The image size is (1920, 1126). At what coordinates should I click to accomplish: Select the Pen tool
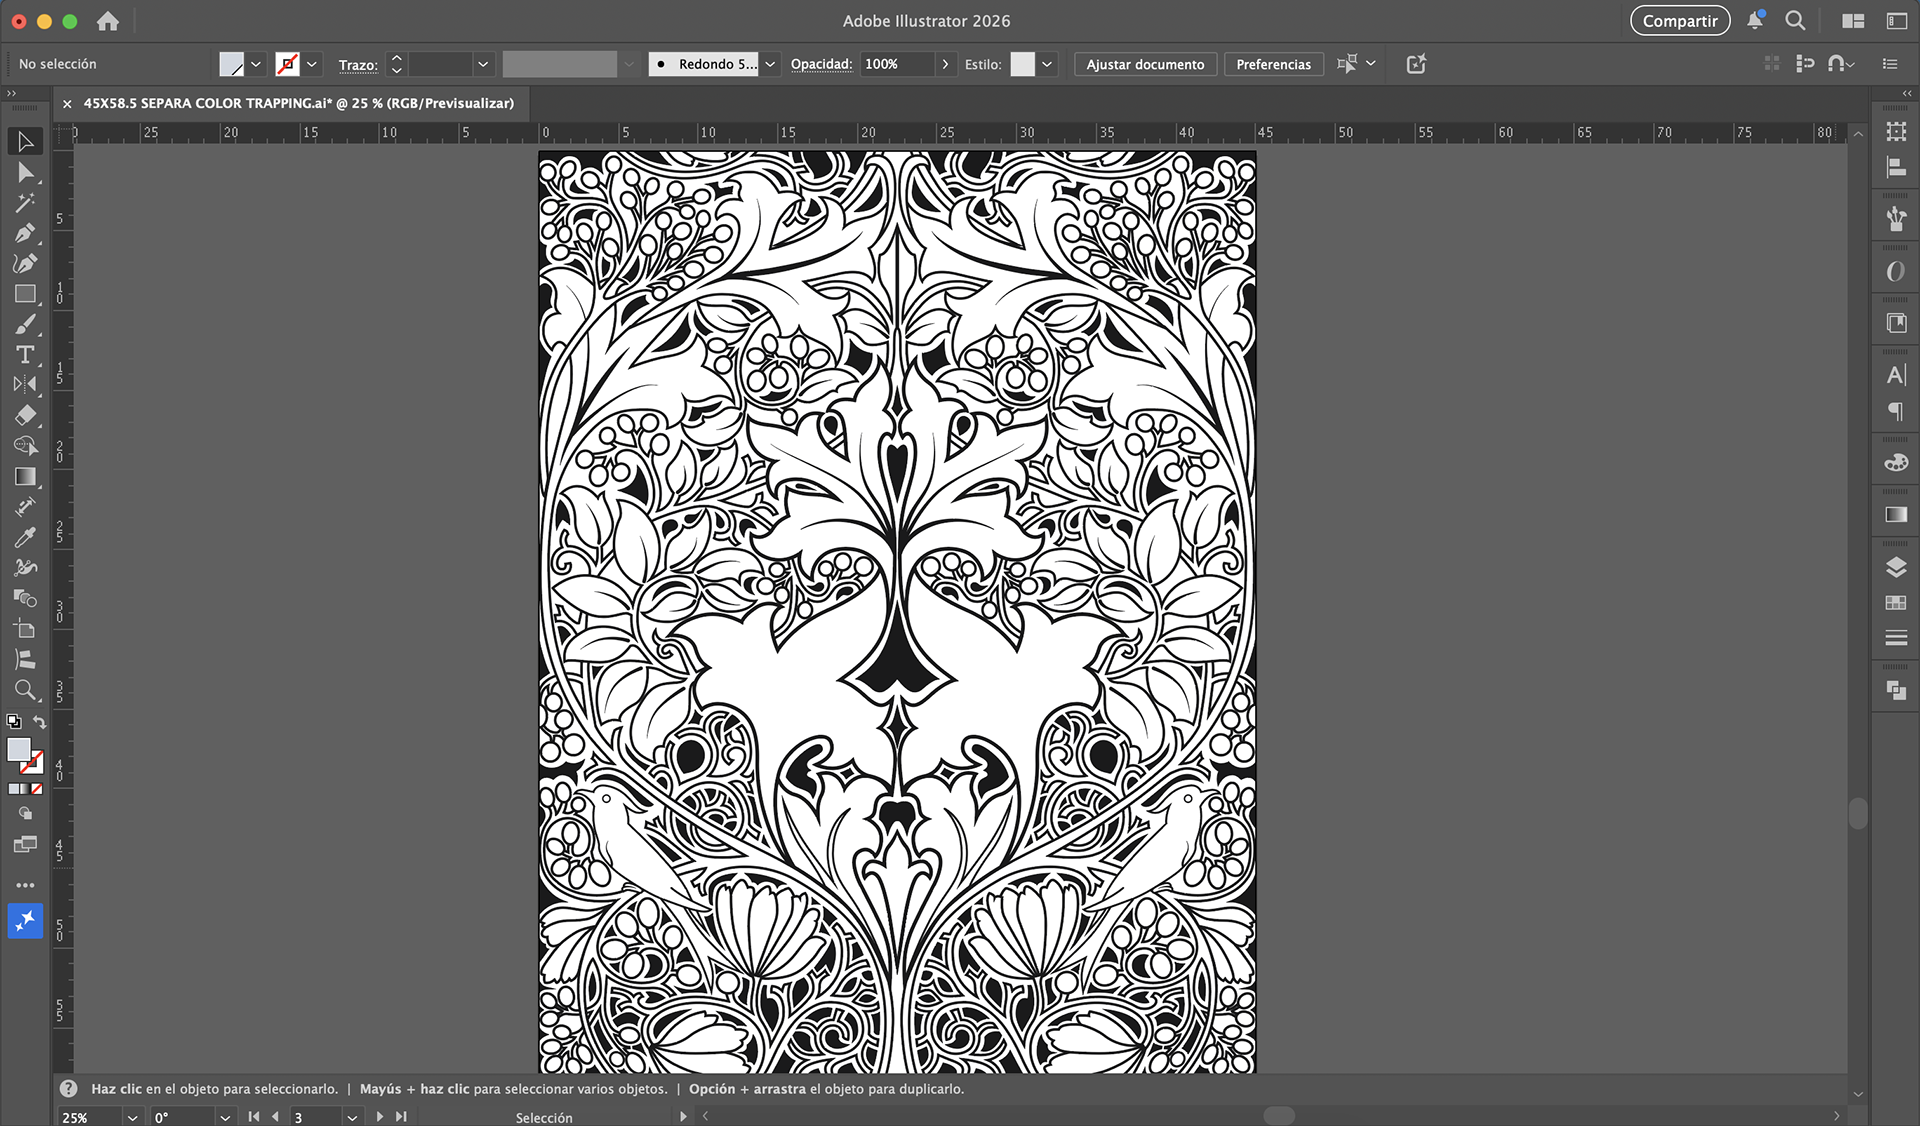pyautogui.click(x=25, y=233)
